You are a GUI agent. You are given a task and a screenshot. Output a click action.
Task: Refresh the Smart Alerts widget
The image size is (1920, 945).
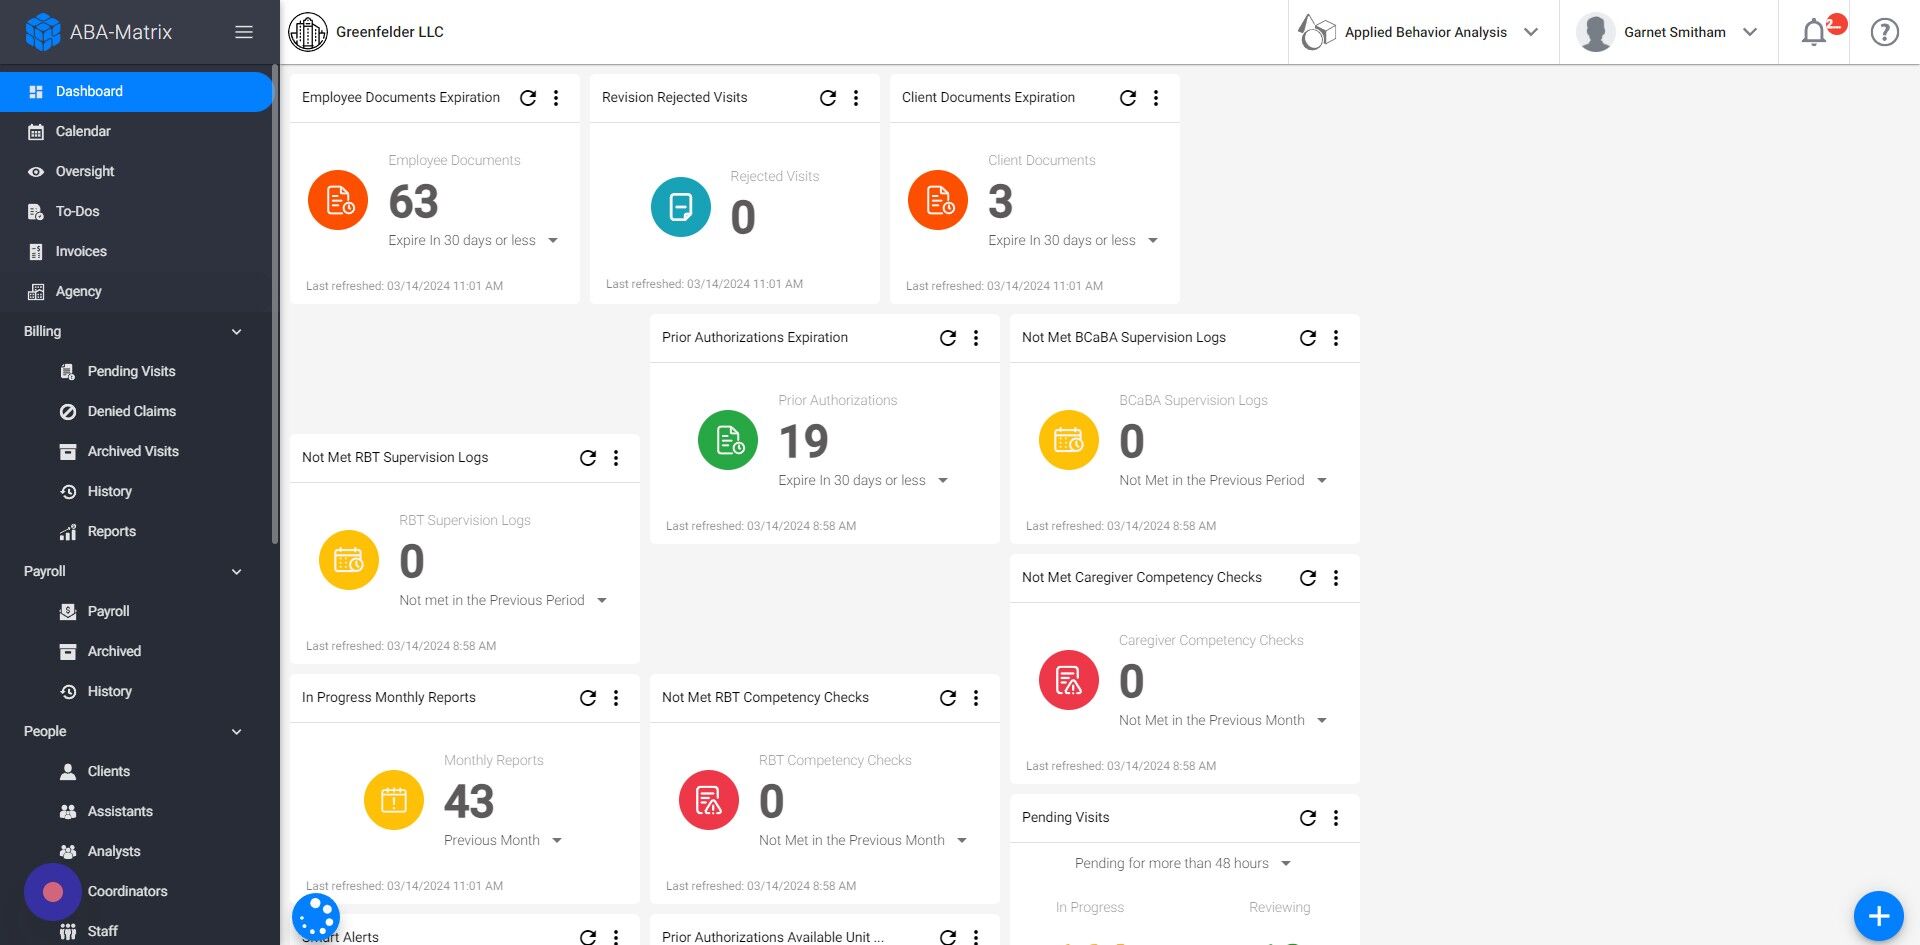(588, 938)
